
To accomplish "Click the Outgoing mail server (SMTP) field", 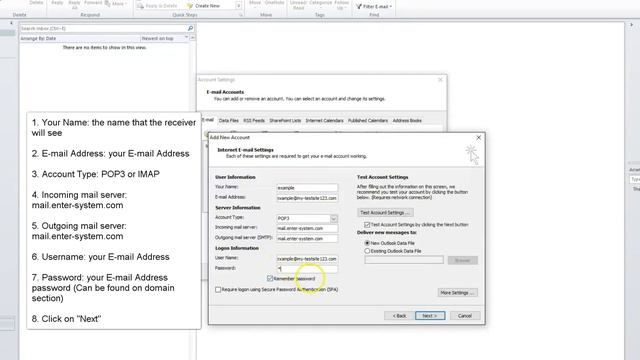I will (x=307, y=238).
